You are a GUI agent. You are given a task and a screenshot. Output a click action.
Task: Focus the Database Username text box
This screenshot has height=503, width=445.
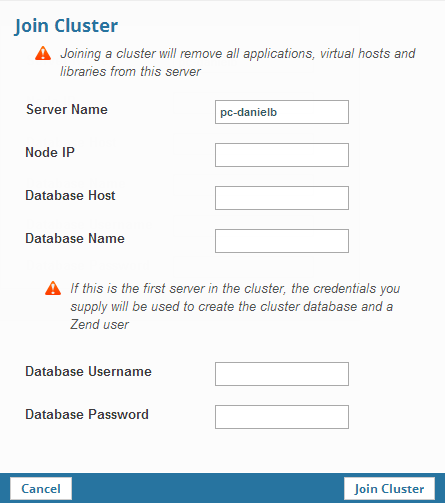pyautogui.click(x=282, y=374)
